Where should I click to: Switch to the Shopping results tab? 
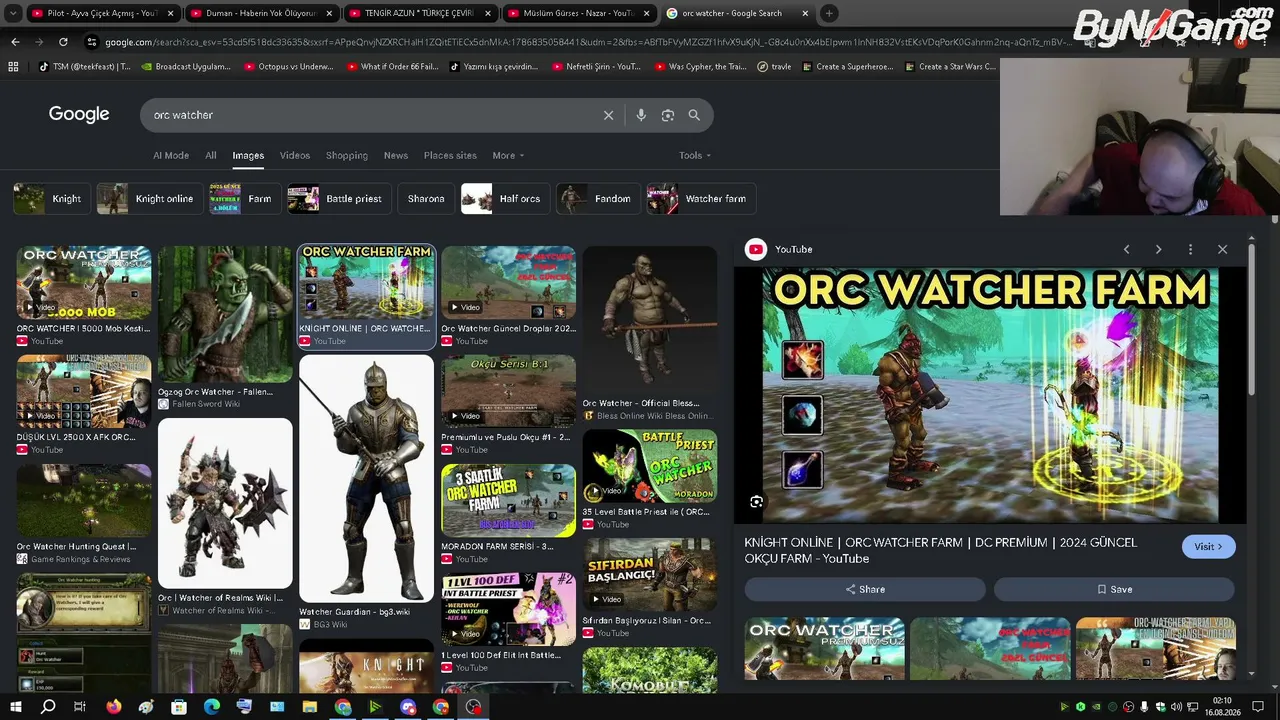[x=347, y=155]
